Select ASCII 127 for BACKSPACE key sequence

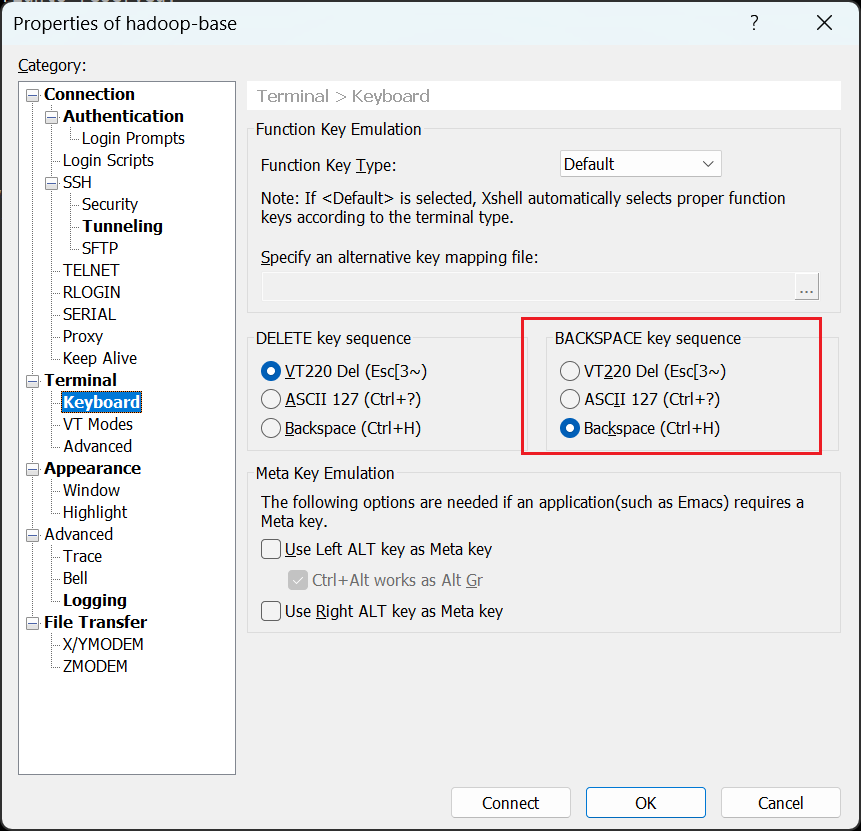(x=640, y=399)
